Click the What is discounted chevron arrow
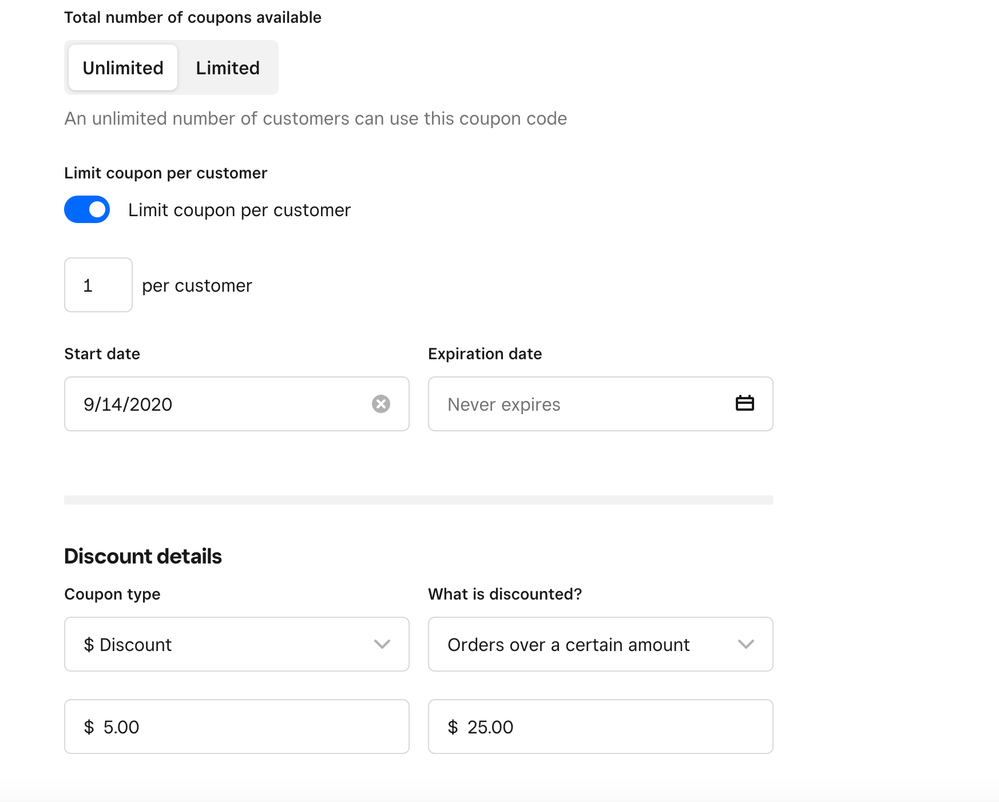 click(x=746, y=644)
